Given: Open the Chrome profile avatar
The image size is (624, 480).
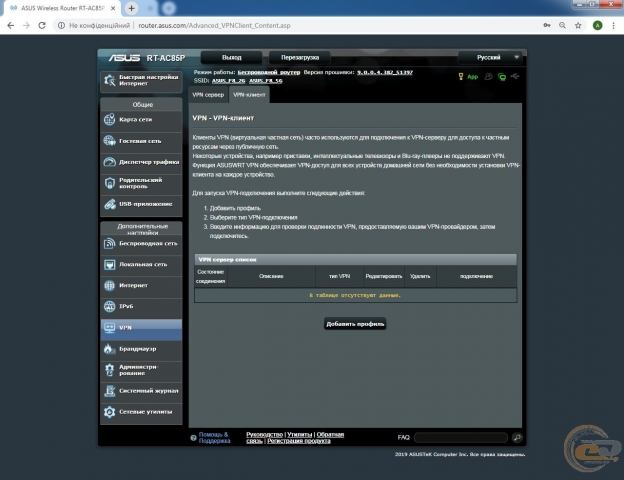Looking at the screenshot, I should coord(597,25).
